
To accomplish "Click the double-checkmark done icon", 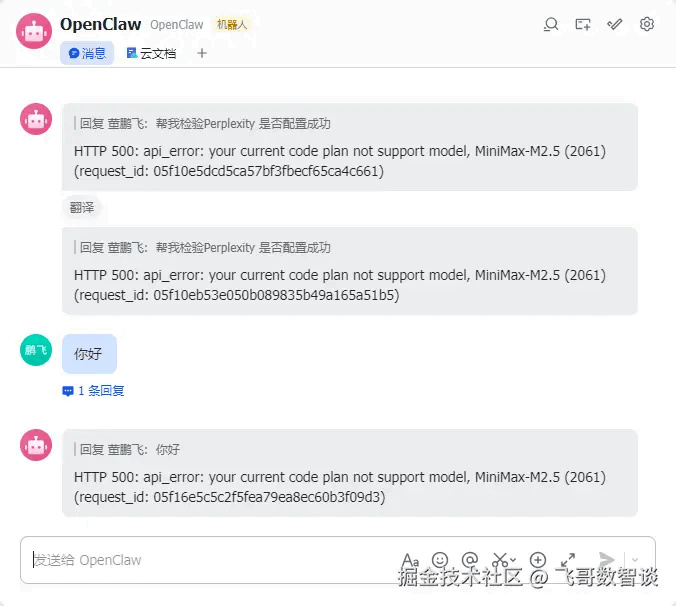I will (614, 24).
